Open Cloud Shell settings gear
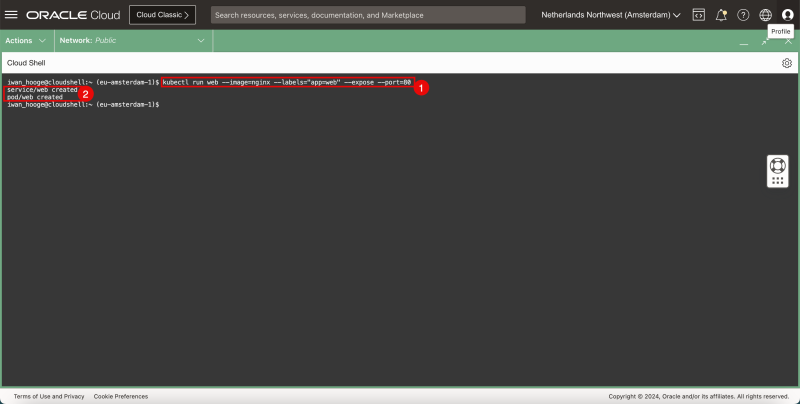The image size is (800, 404). pyautogui.click(x=787, y=62)
